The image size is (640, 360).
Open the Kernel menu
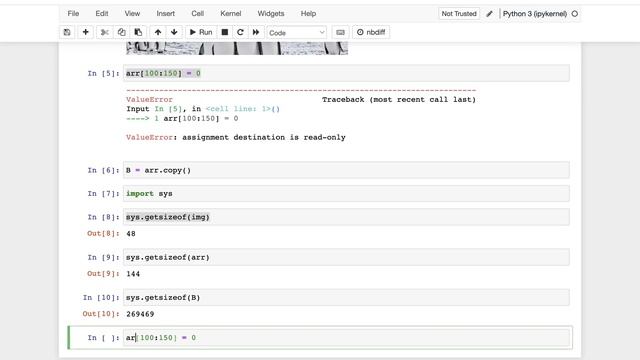click(231, 13)
